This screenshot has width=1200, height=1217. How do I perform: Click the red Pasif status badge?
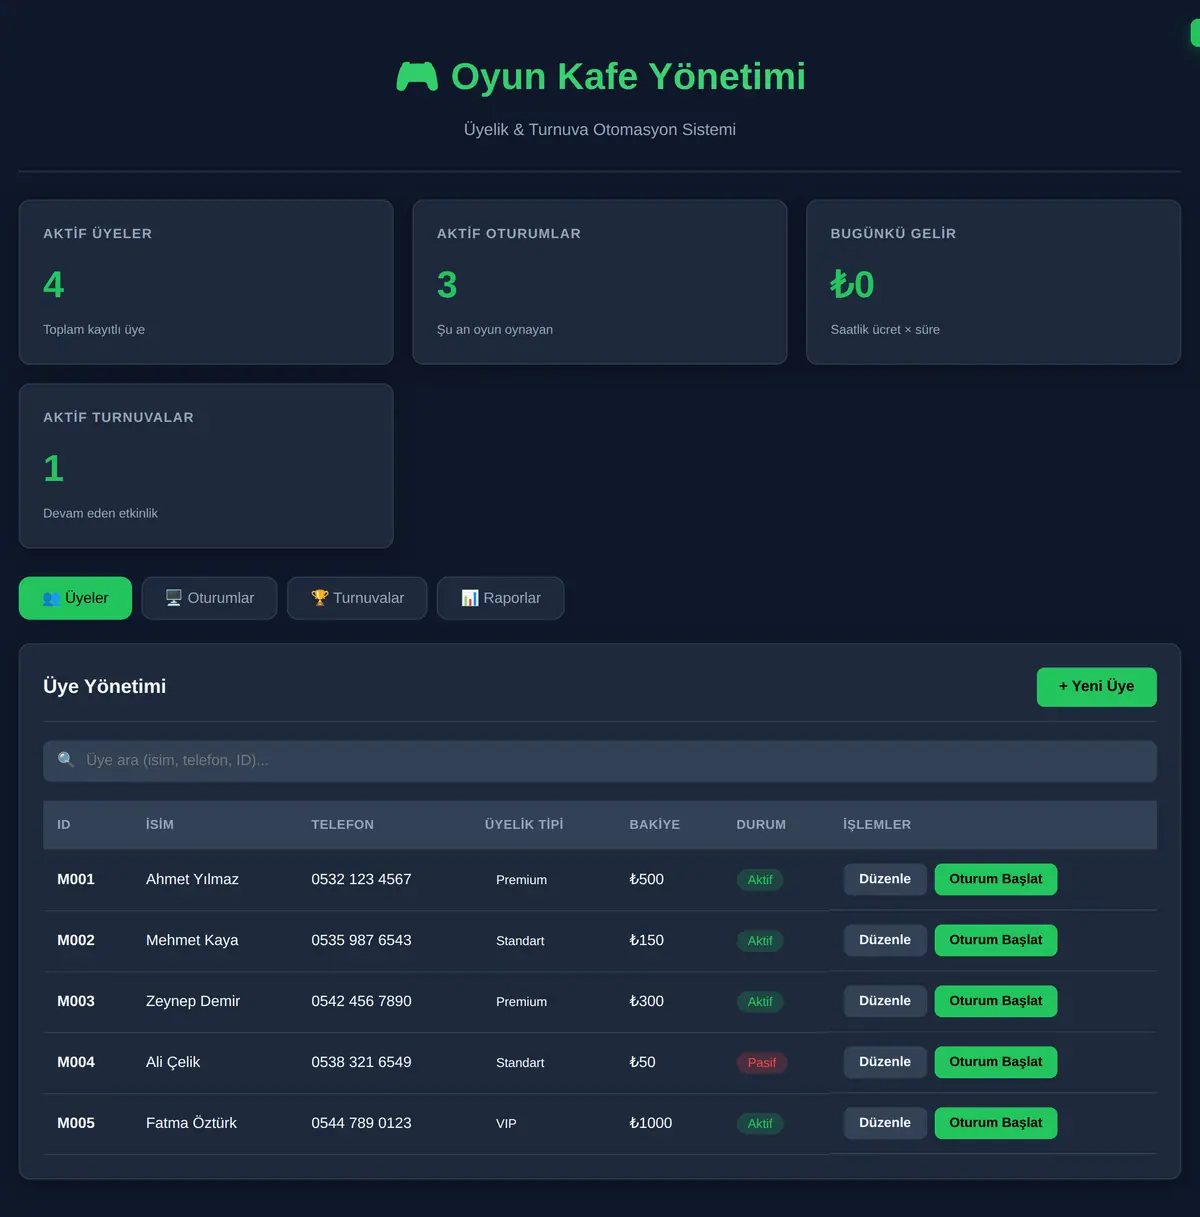(x=762, y=1063)
